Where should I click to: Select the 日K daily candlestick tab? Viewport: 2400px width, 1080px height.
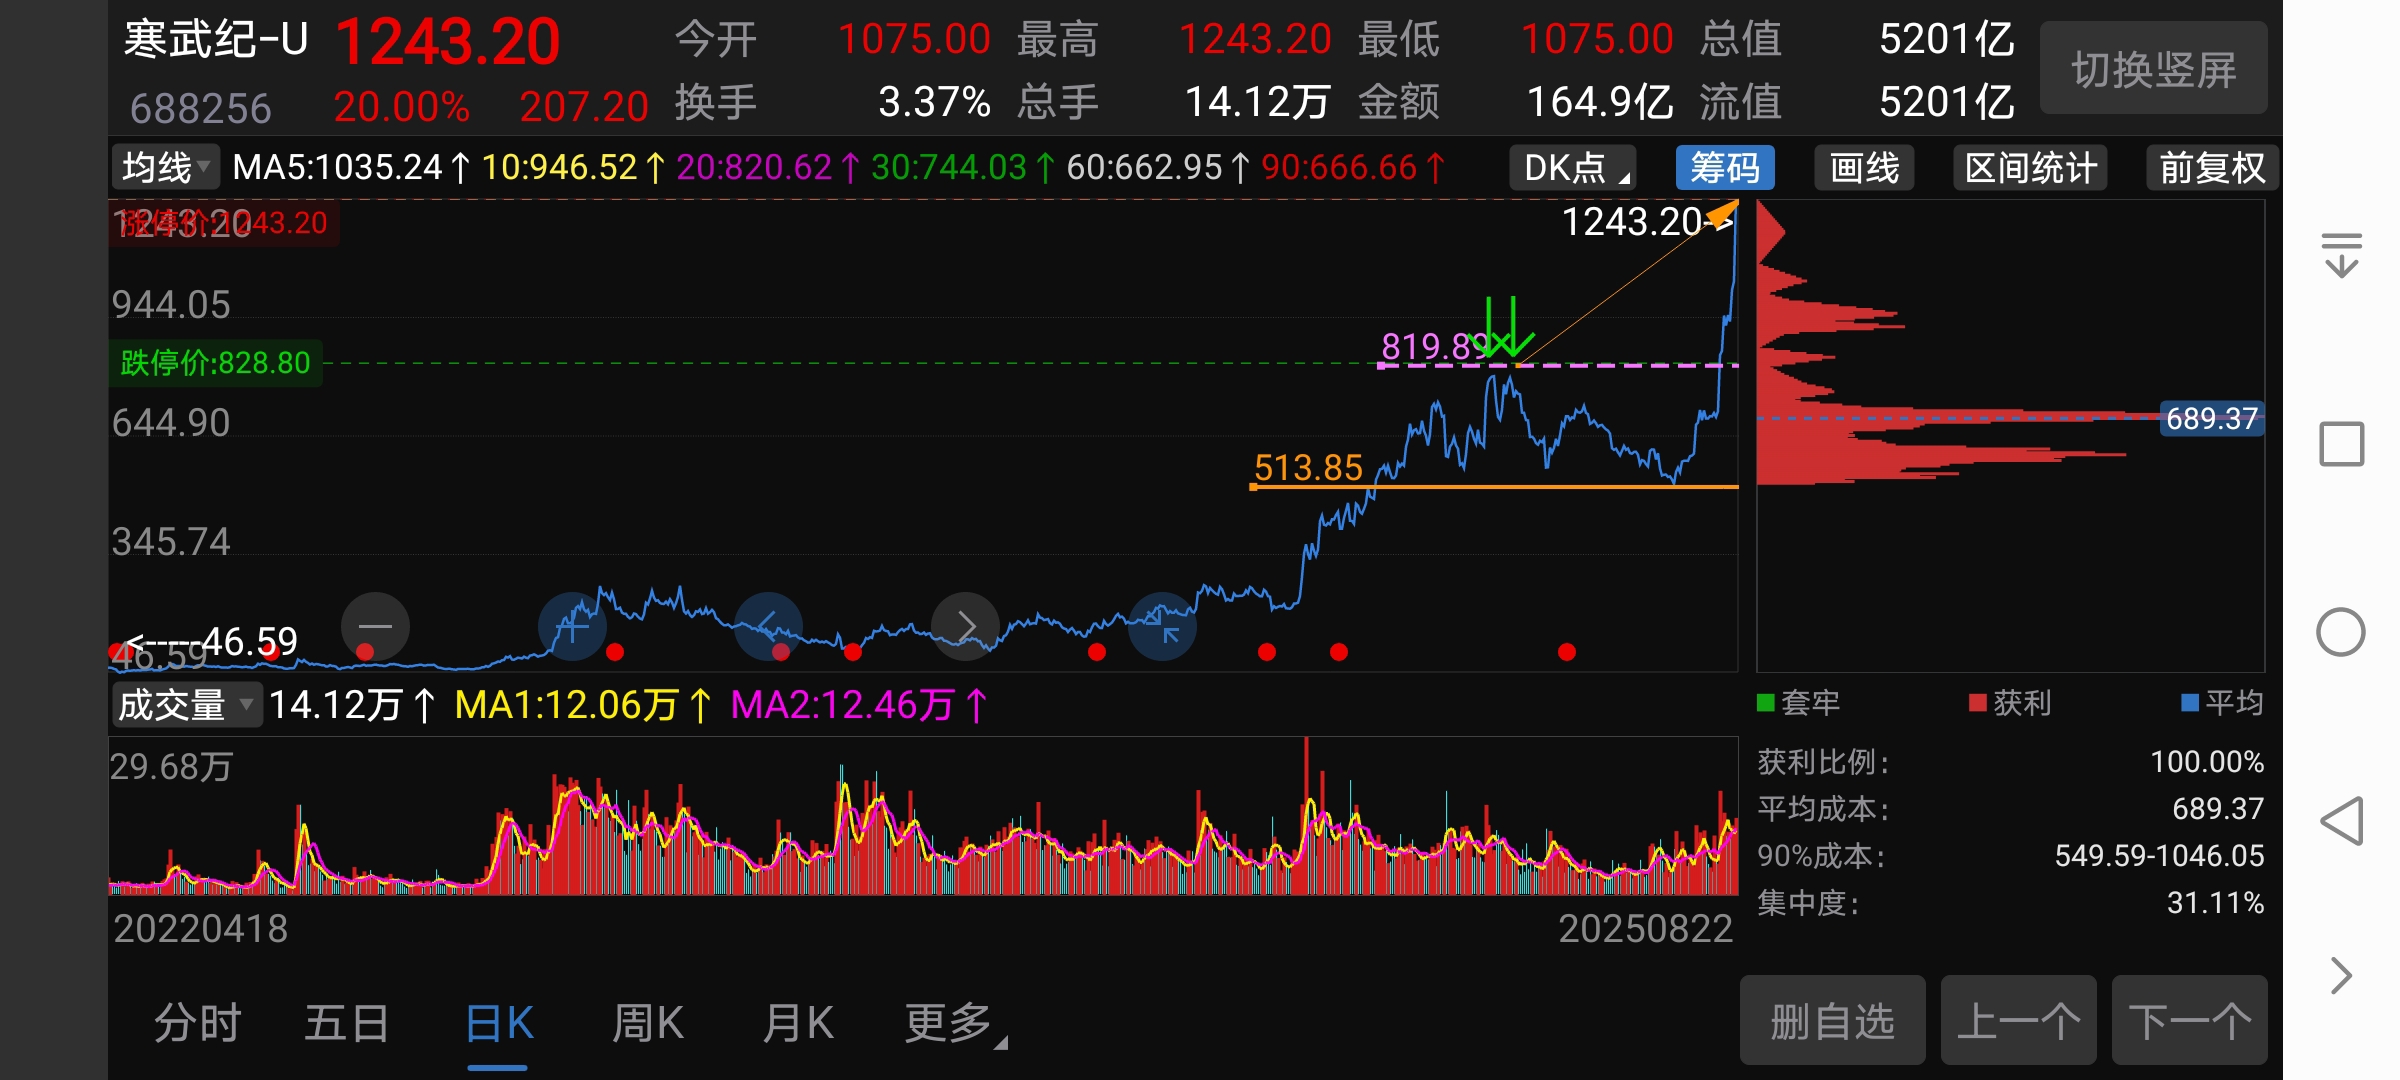coord(499,1023)
